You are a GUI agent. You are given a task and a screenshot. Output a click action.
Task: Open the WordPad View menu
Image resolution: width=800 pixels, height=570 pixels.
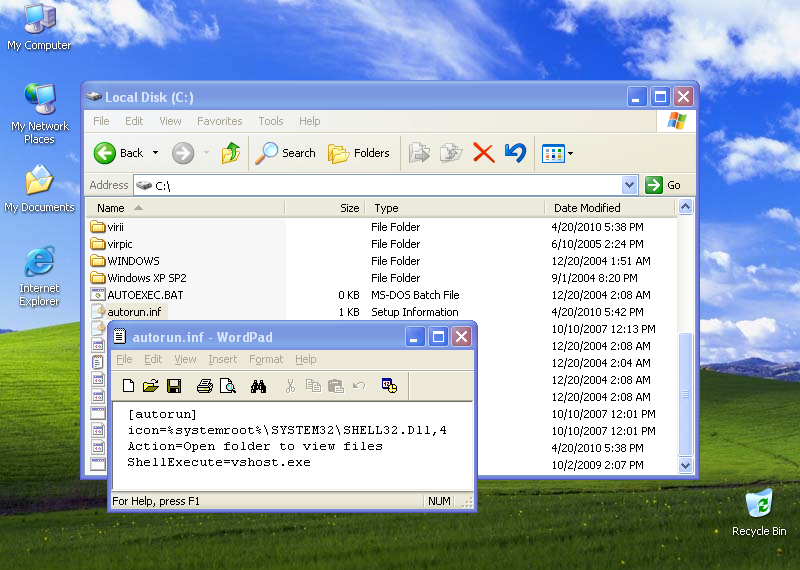(x=185, y=359)
